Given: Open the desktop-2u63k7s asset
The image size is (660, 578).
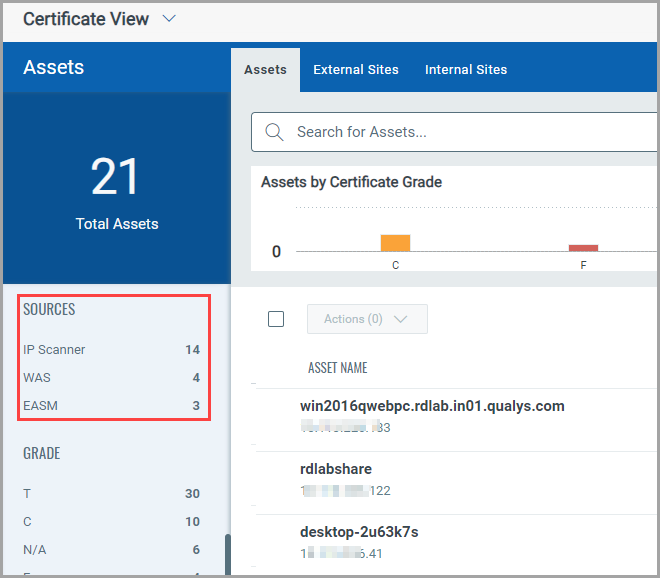Looking at the screenshot, I should point(359,532).
